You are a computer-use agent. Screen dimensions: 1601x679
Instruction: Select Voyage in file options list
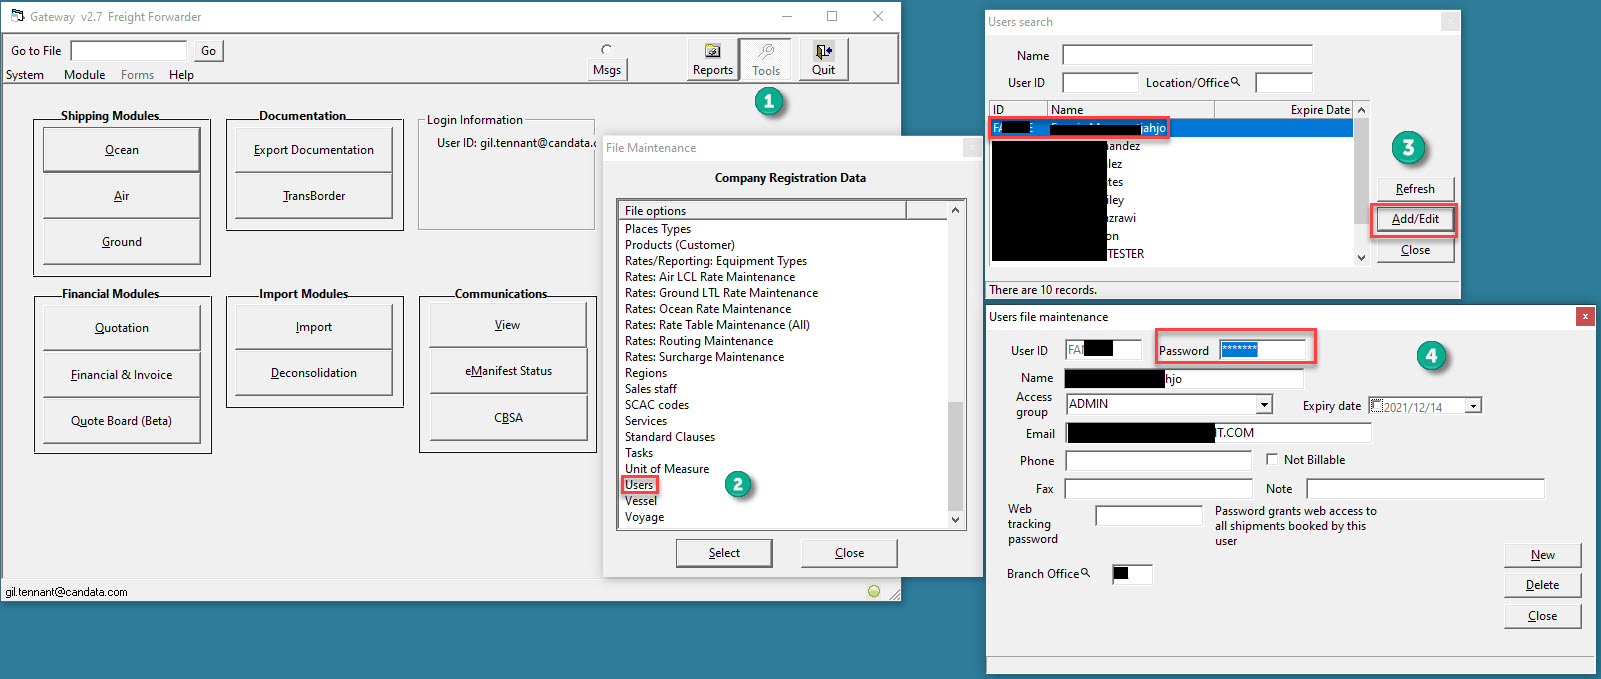pos(644,517)
